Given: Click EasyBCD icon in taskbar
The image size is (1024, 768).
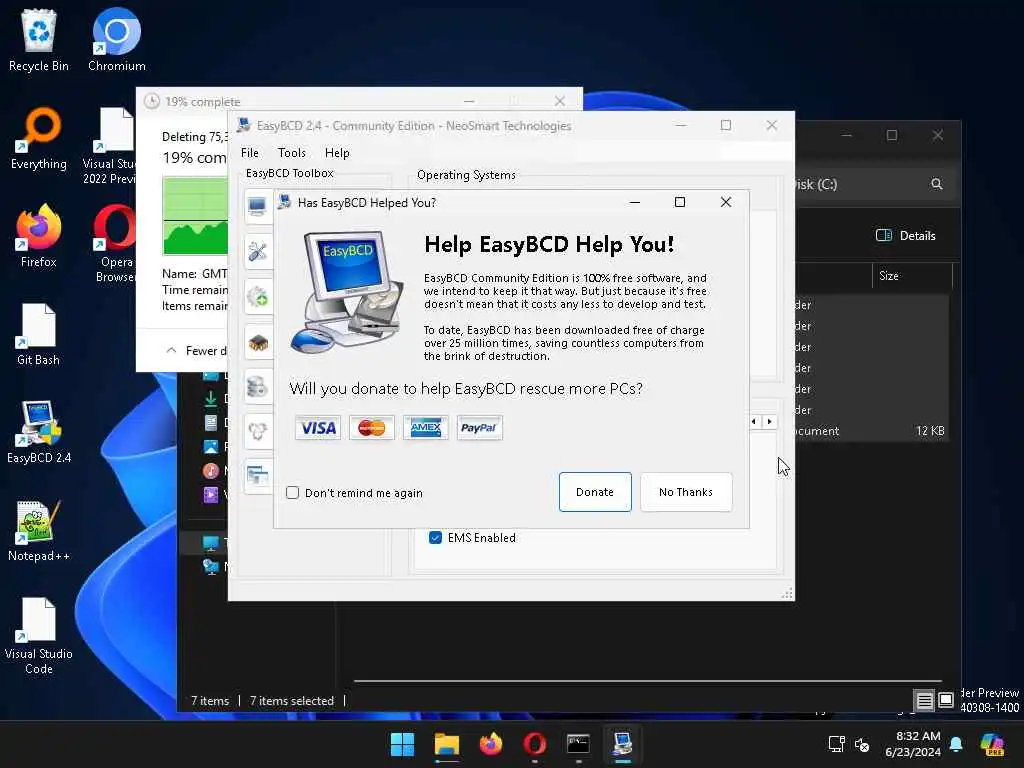Looking at the screenshot, I should pos(622,744).
